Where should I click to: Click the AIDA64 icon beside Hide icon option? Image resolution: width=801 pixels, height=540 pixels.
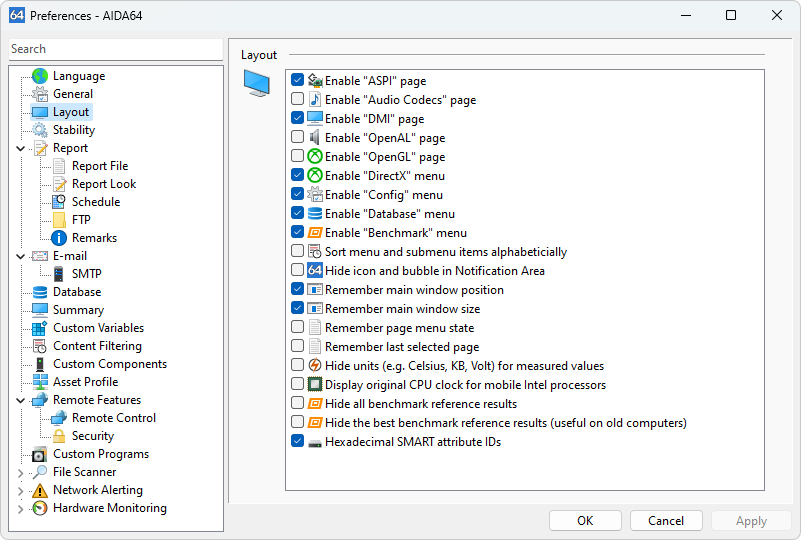click(315, 270)
